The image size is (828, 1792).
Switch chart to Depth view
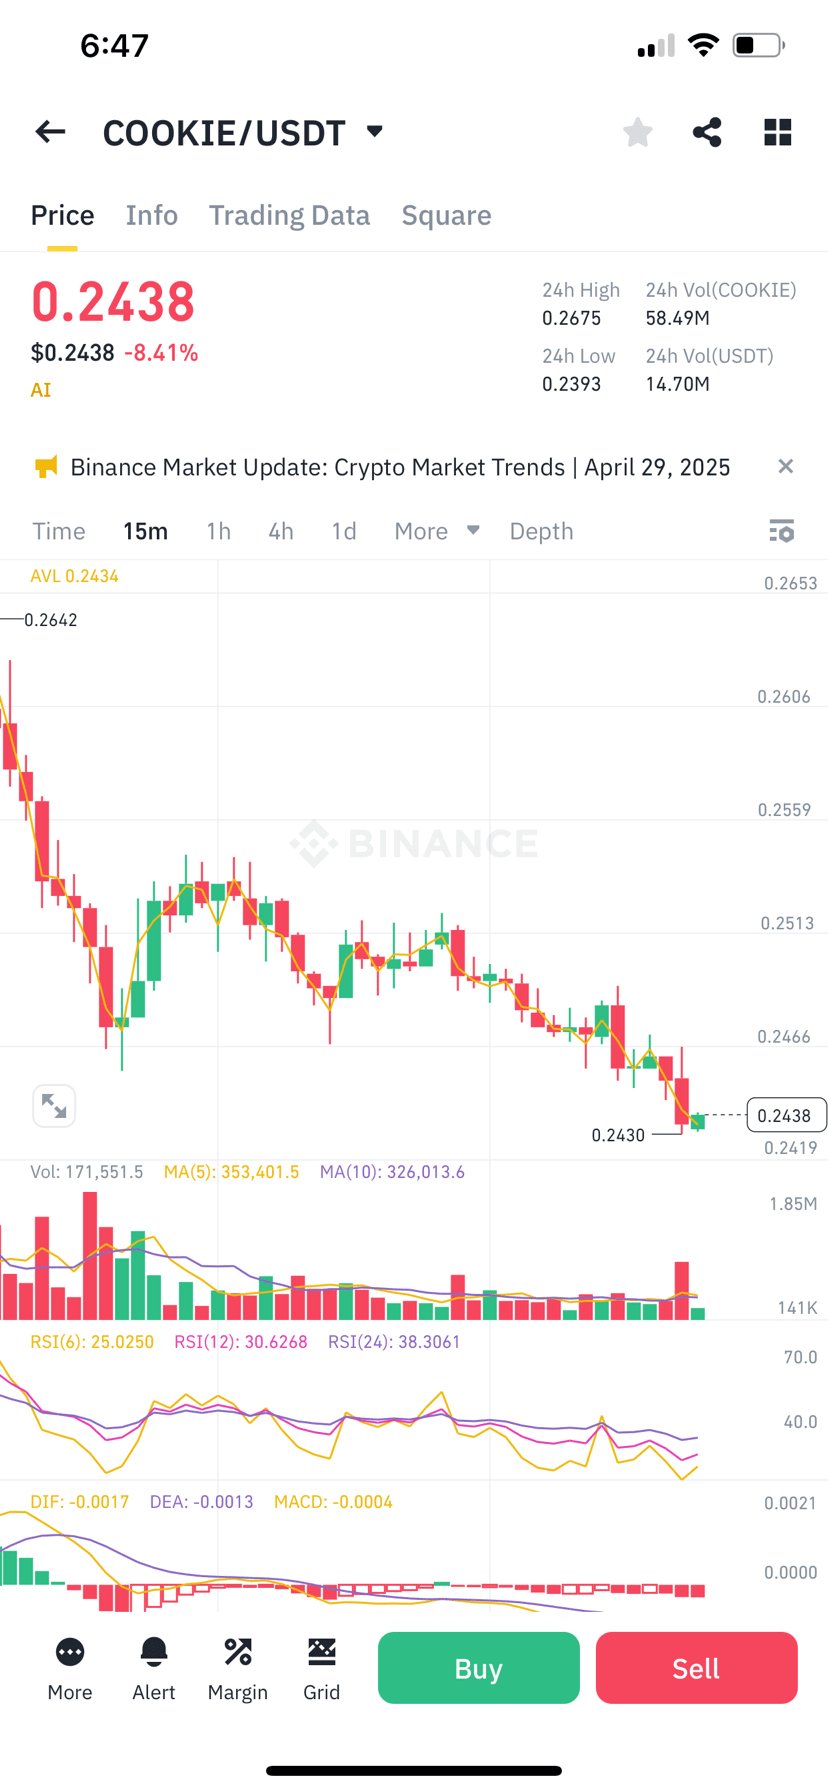click(541, 531)
